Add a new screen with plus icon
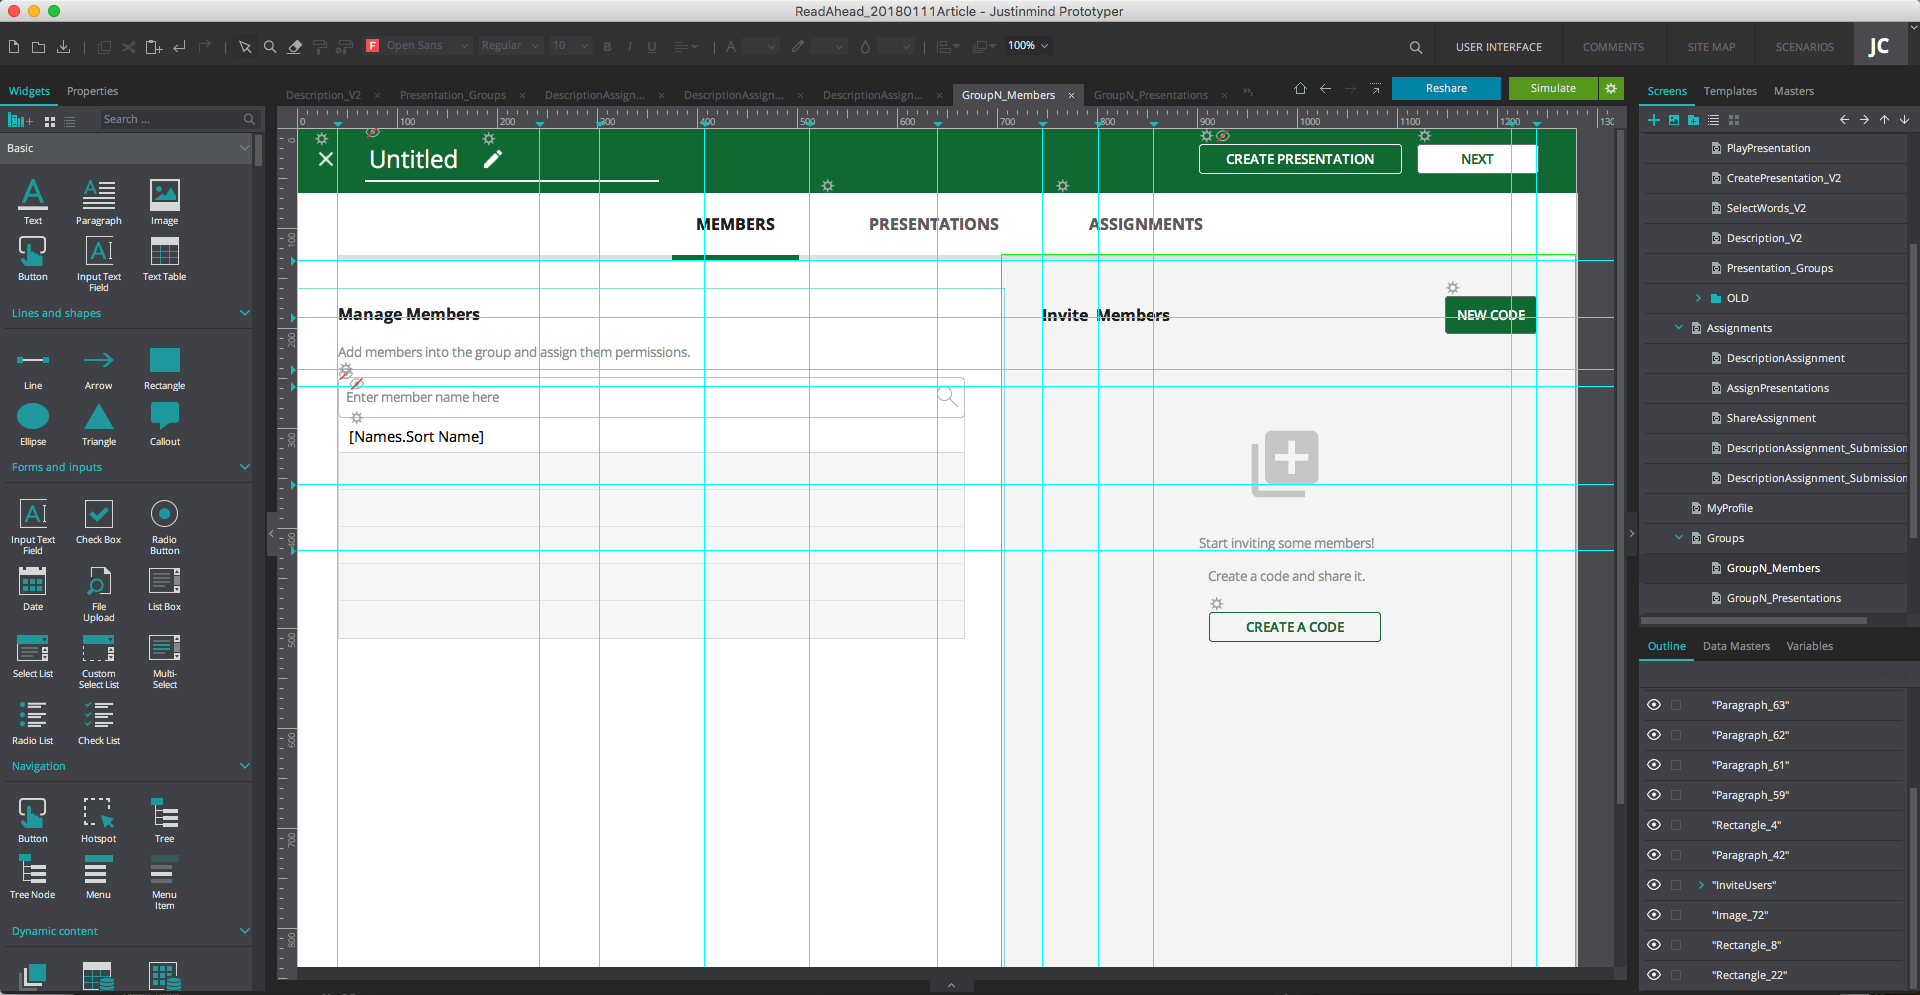Image resolution: width=1920 pixels, height=995 pixels. tap(1654, 120)
